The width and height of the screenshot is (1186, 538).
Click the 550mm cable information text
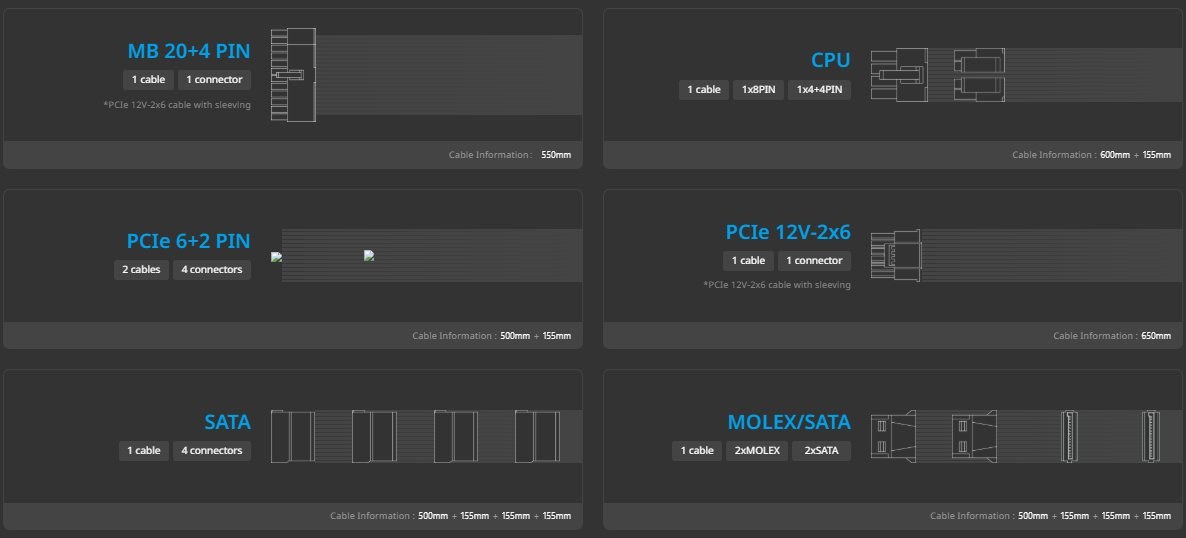555,155
